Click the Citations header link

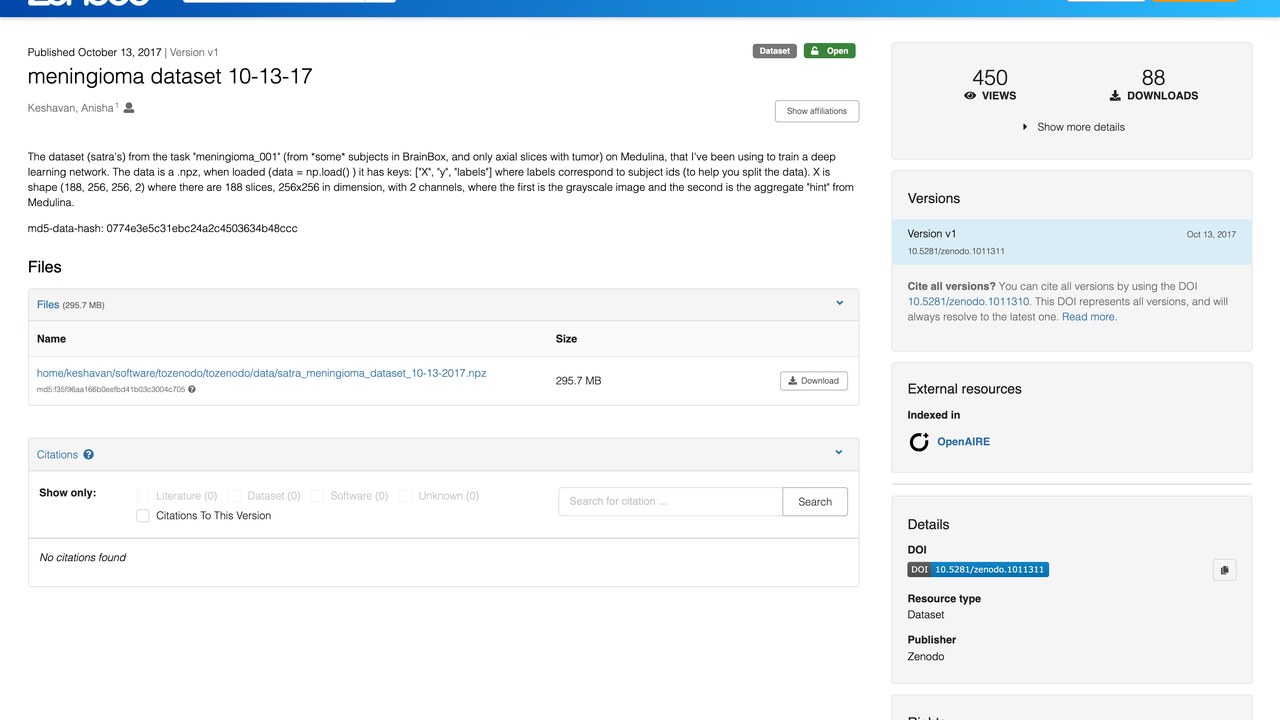coord(57,455)
